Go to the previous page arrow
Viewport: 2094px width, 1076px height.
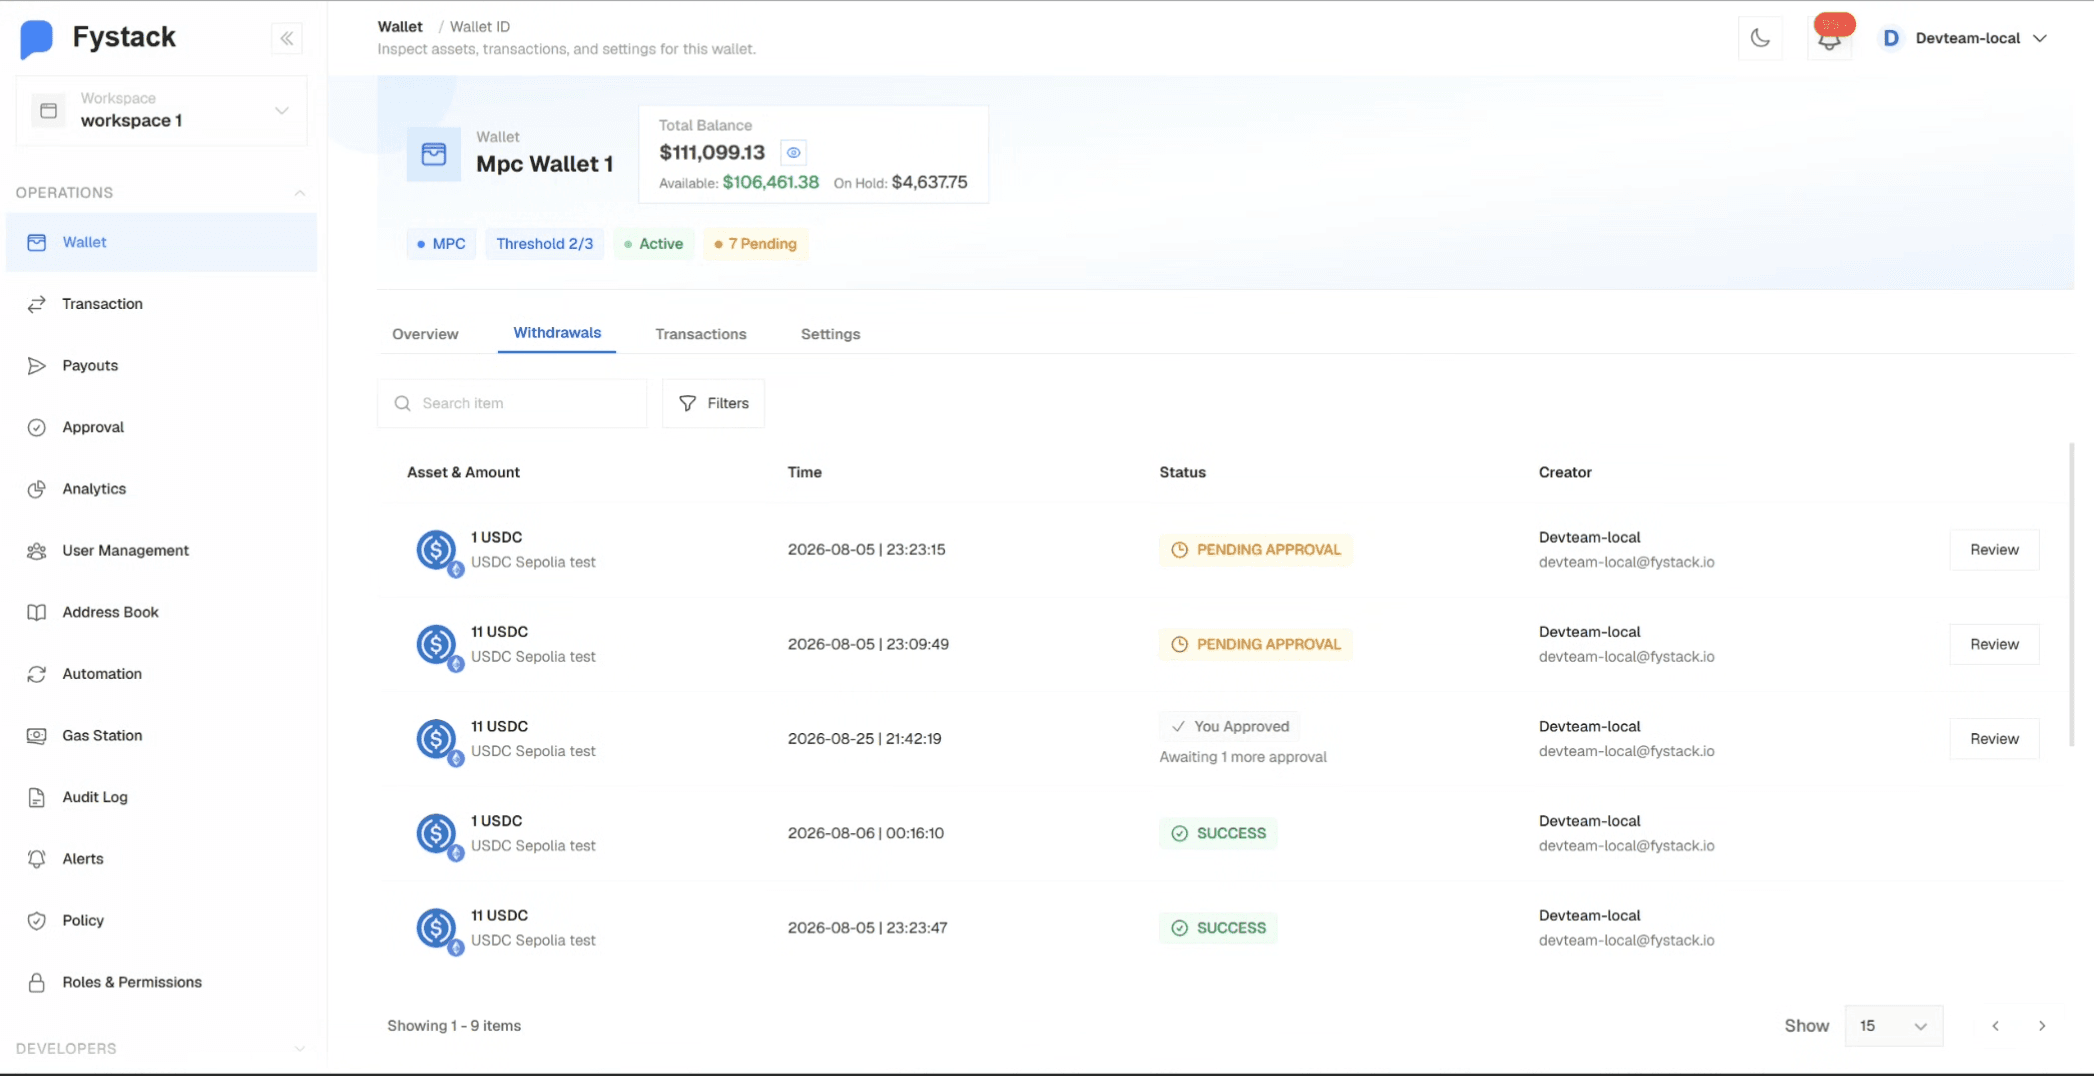pos(1995,1026)
